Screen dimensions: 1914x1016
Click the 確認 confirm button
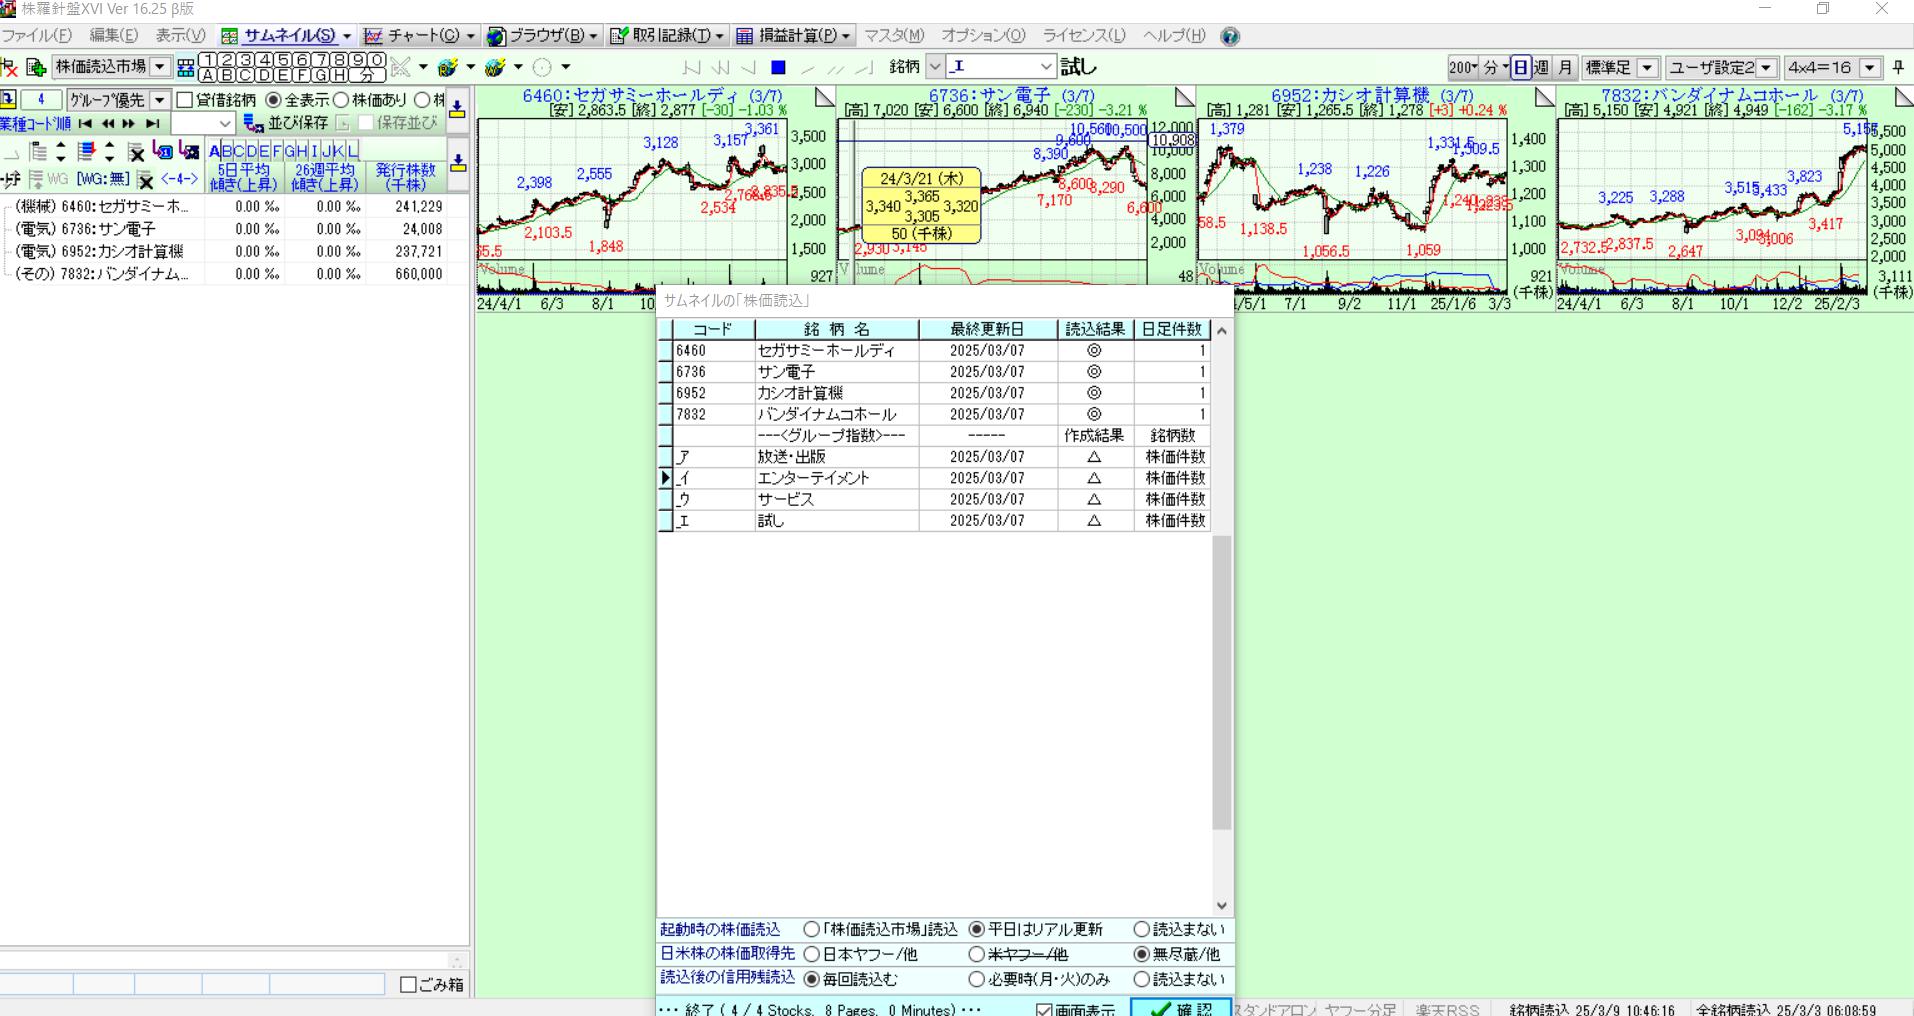(x=1180, y=1008)
